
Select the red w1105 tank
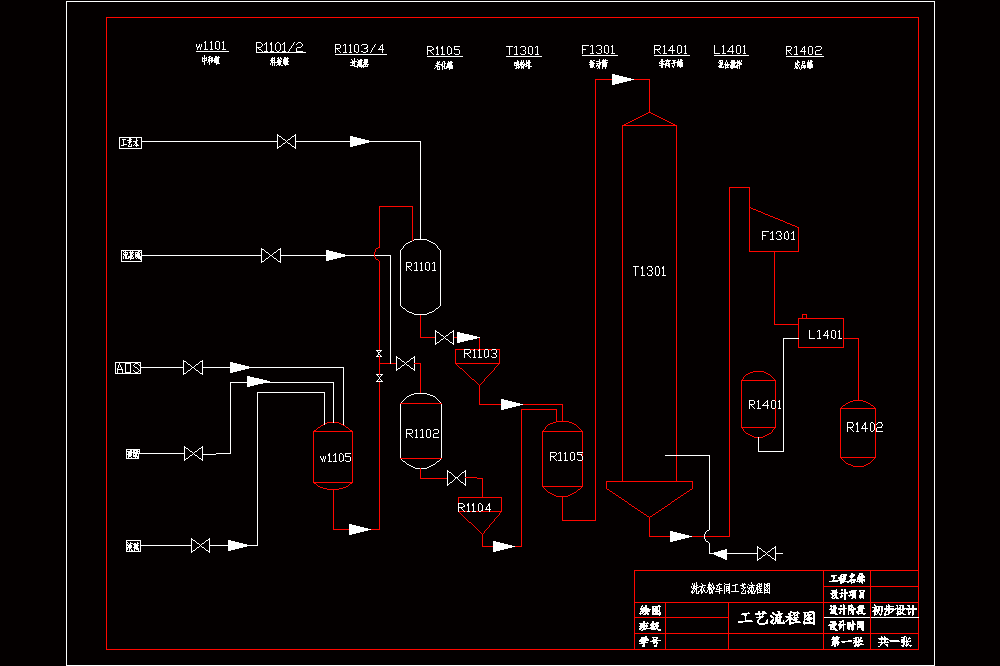[x=333, y=456]
